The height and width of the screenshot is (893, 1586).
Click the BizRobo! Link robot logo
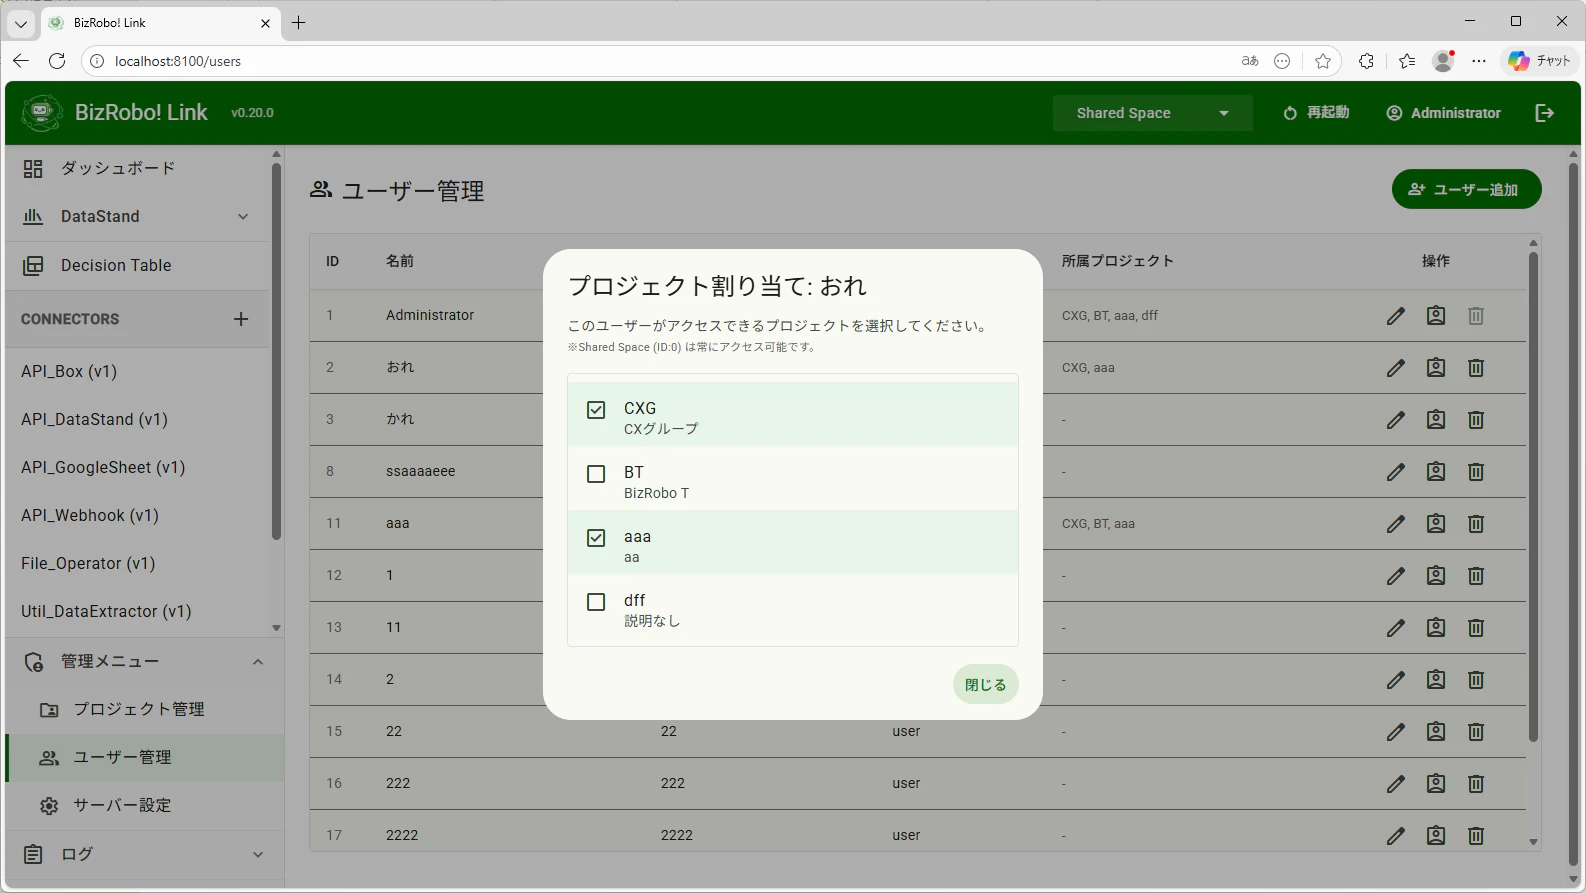point(42,113)
